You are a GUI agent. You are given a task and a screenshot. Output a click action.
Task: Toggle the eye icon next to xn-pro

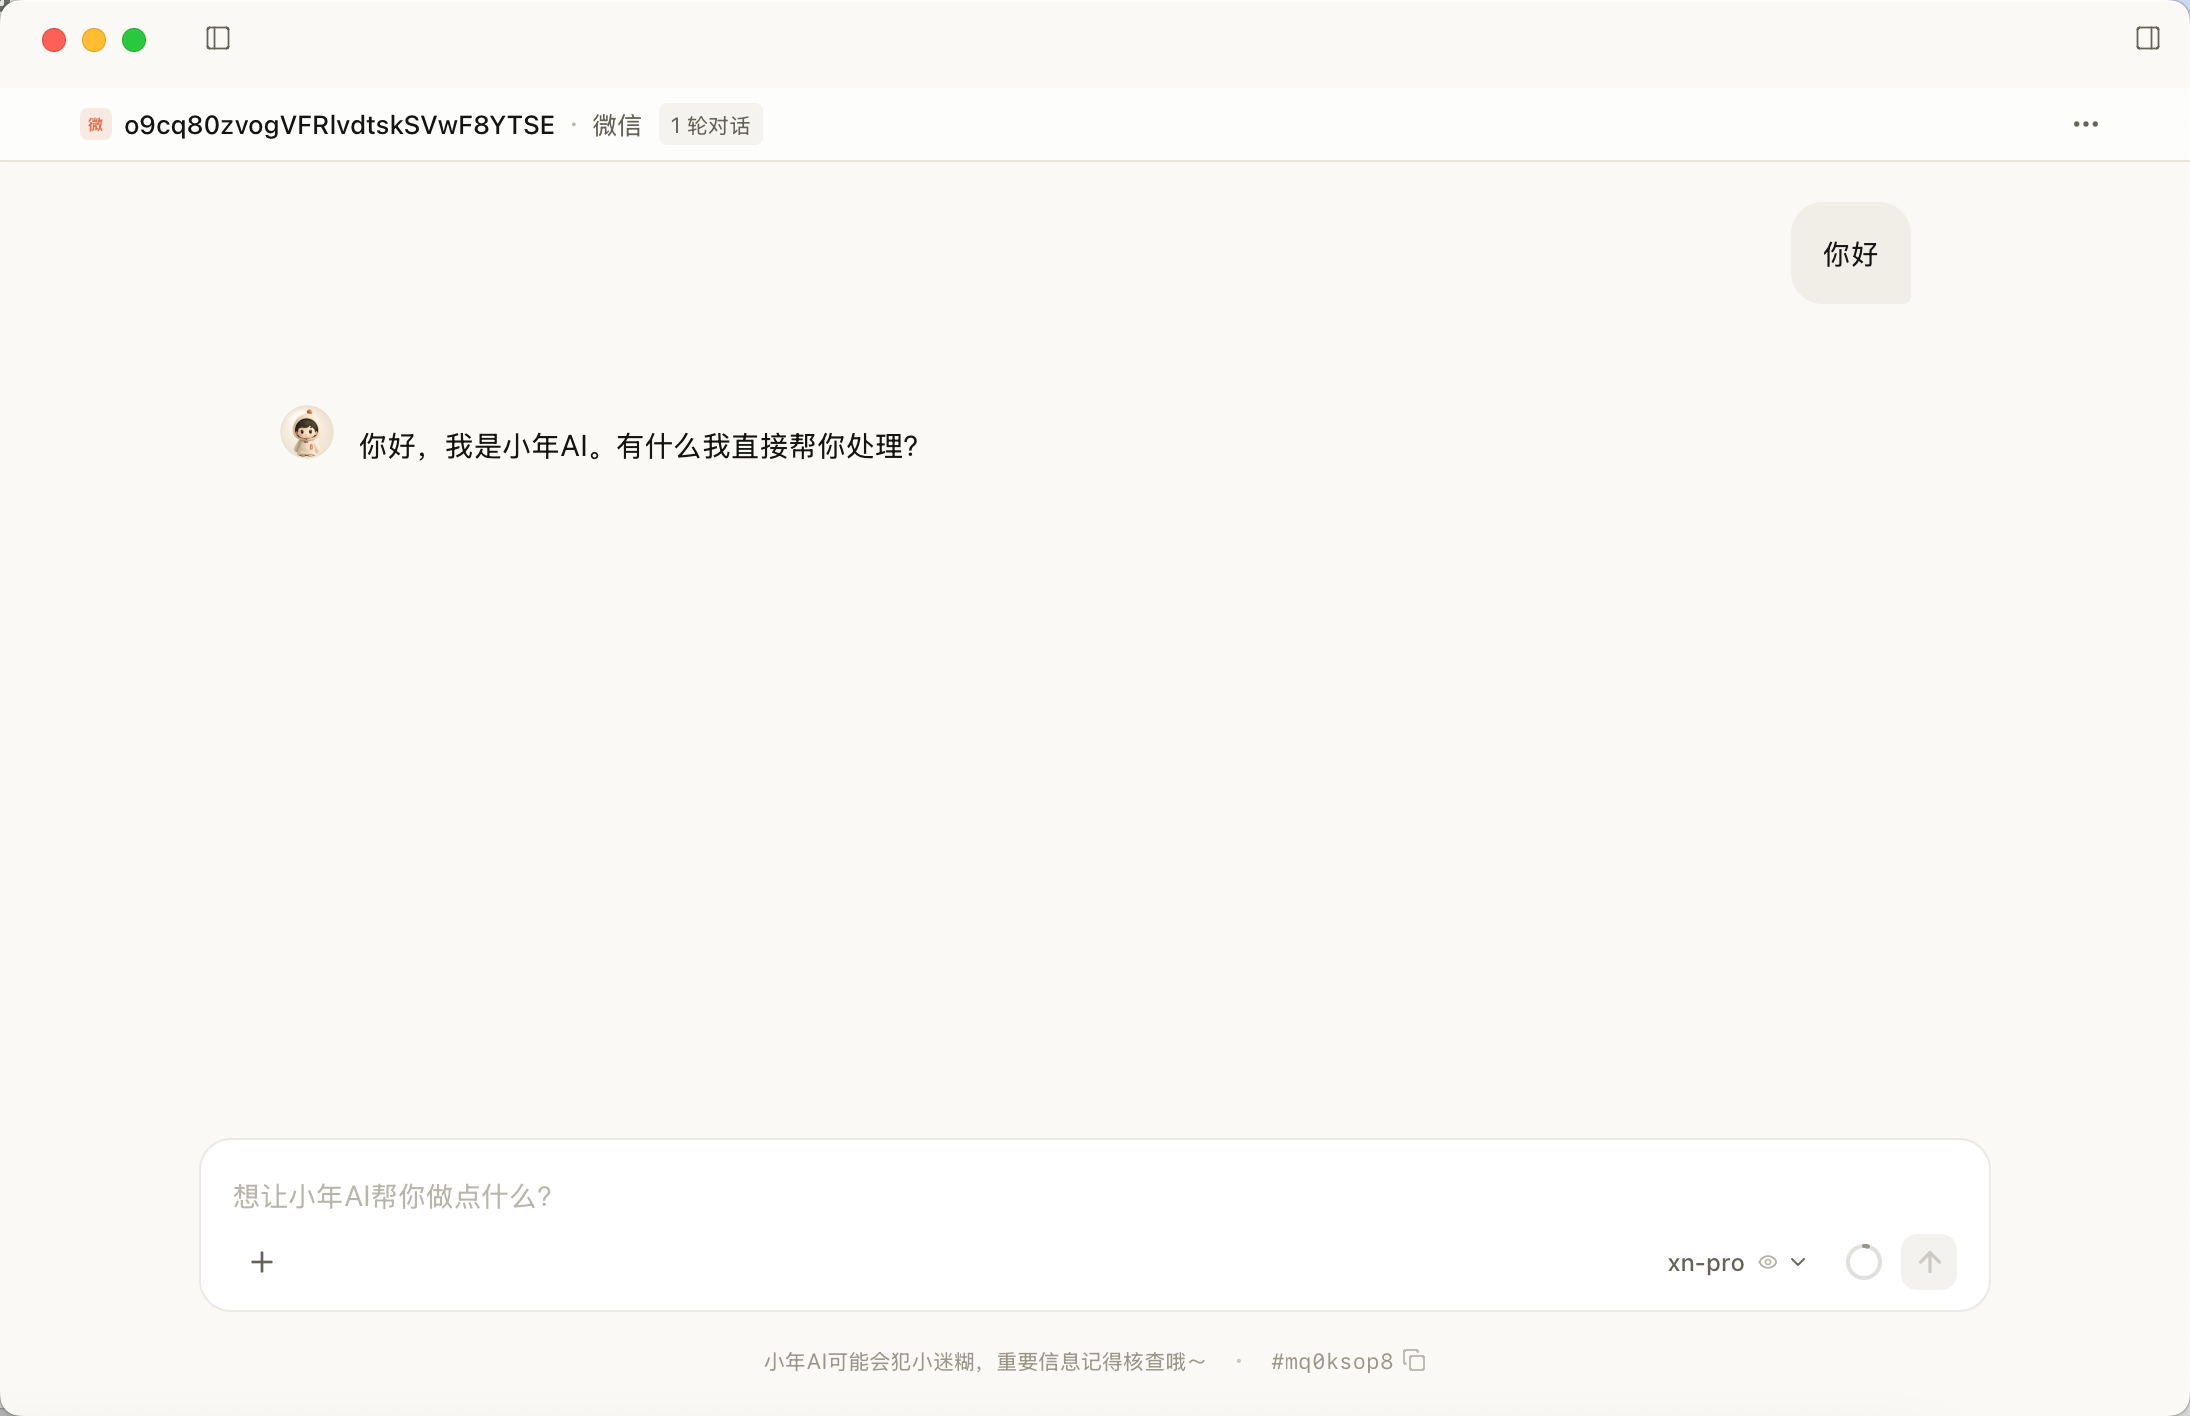click(x=1768, y=1262)
